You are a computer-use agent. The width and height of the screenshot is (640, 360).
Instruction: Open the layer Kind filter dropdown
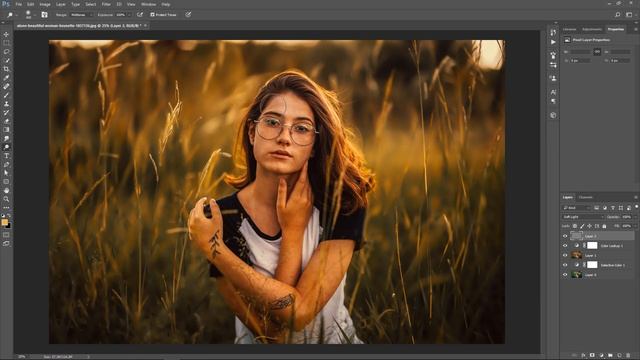pyautogui.click(x=577, y=208)
